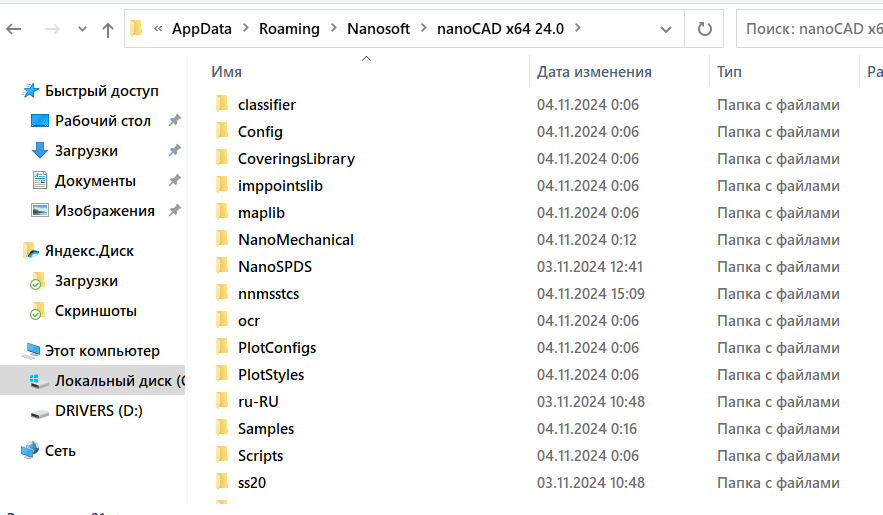The width and height of the screenshot is (883, 515).
Task: Expand chevron after Roaming breadcrumb
Action: (x=333, y=28)
